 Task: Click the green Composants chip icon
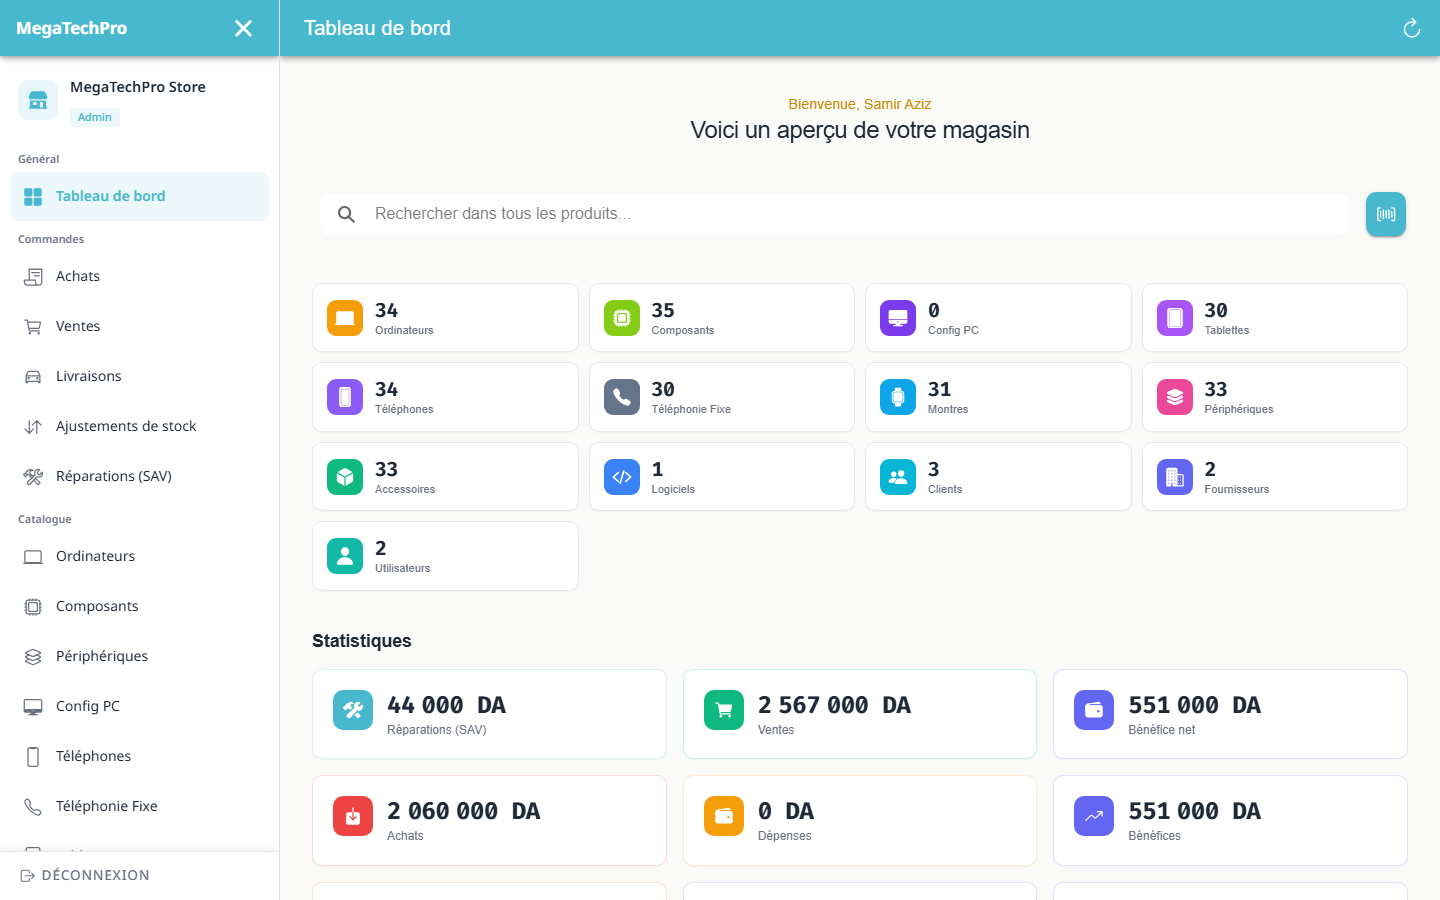point(622,318)
